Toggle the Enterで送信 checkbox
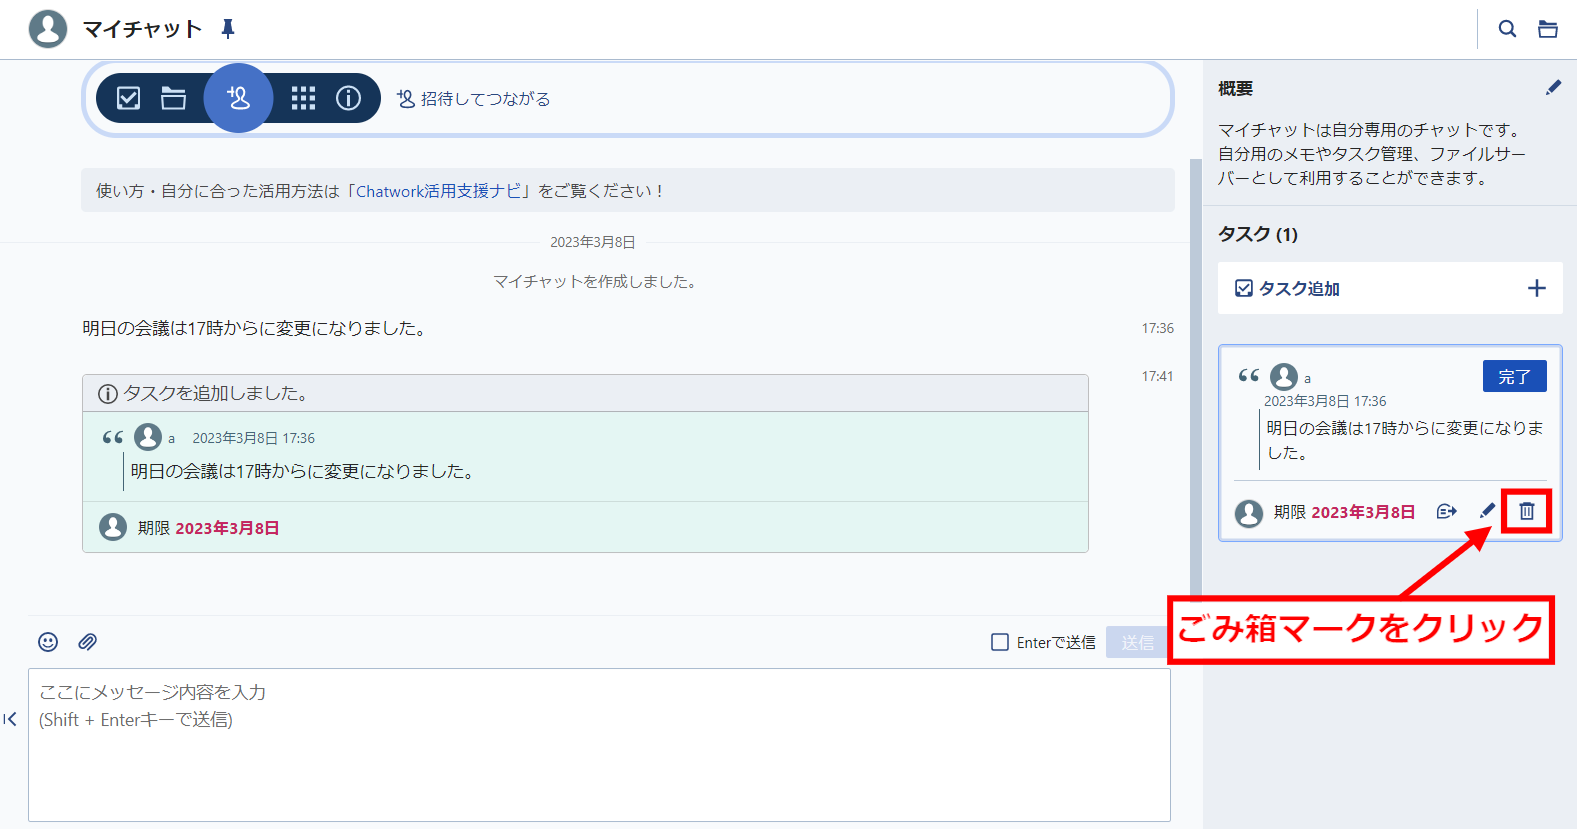The height and width of the screenshot is (829, 1577). click(1000, 642)
